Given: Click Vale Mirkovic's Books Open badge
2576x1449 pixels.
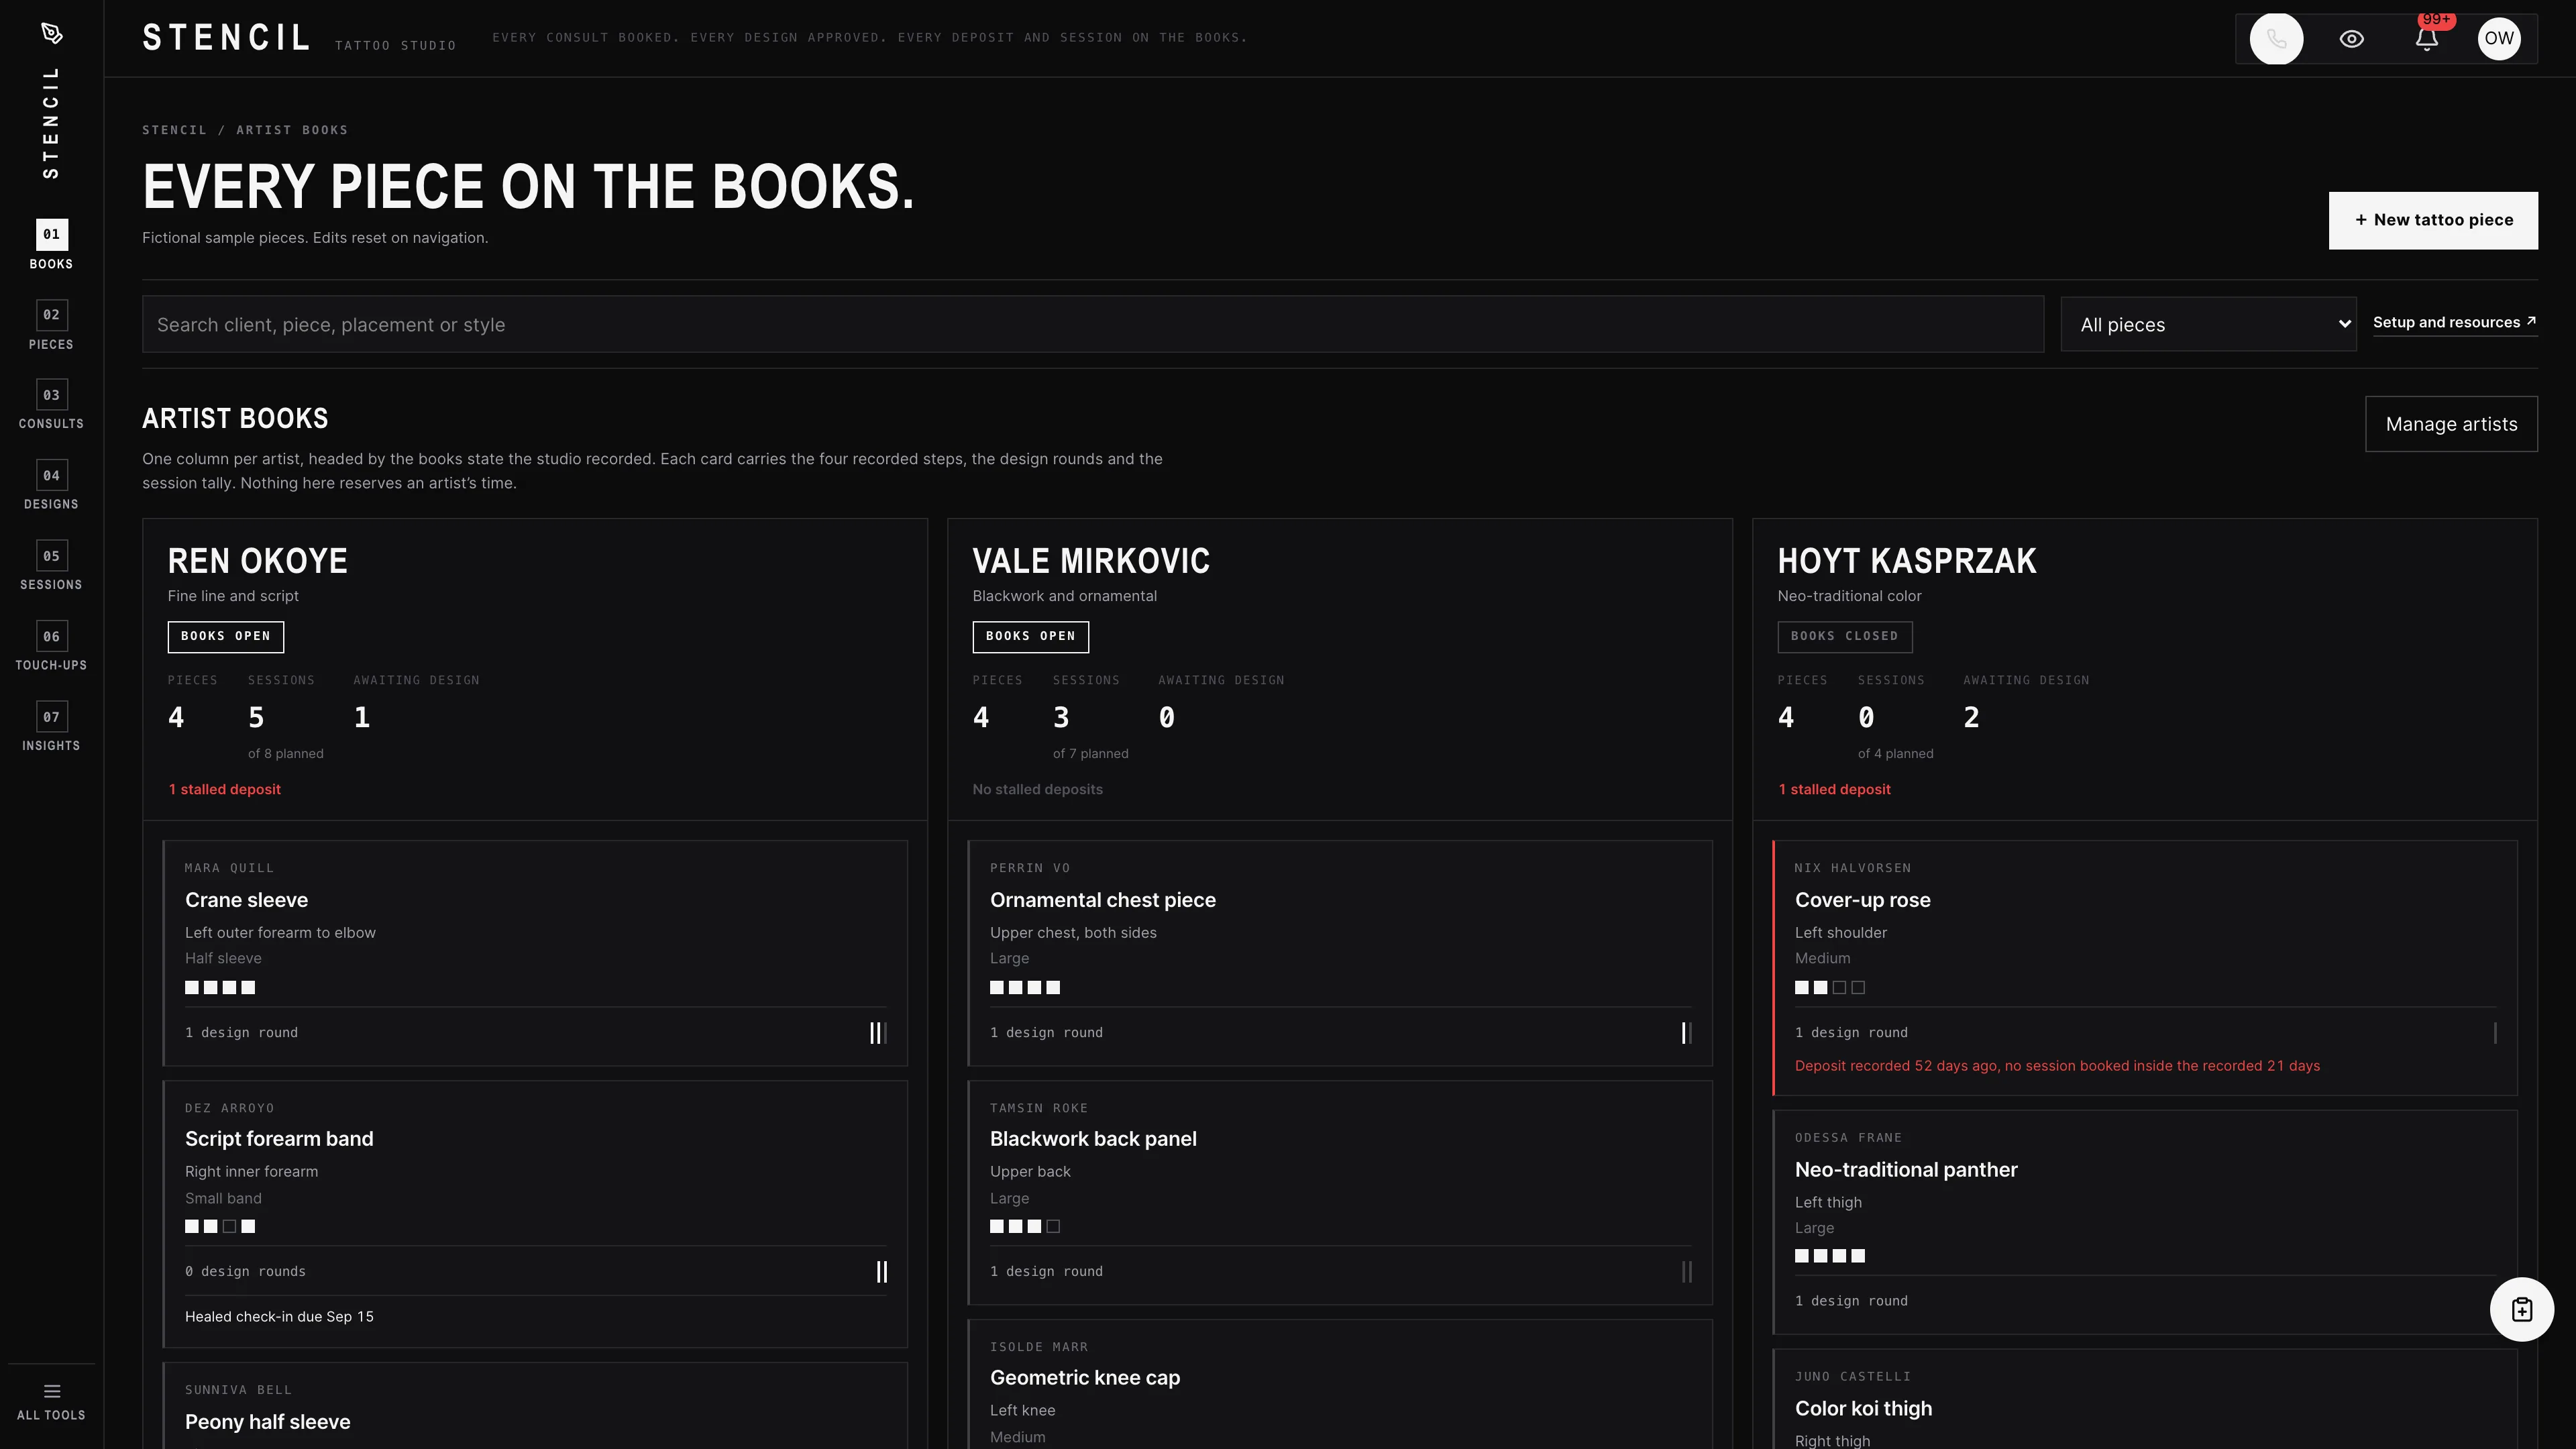Looking at the screenshot, I should (1030, 636).
